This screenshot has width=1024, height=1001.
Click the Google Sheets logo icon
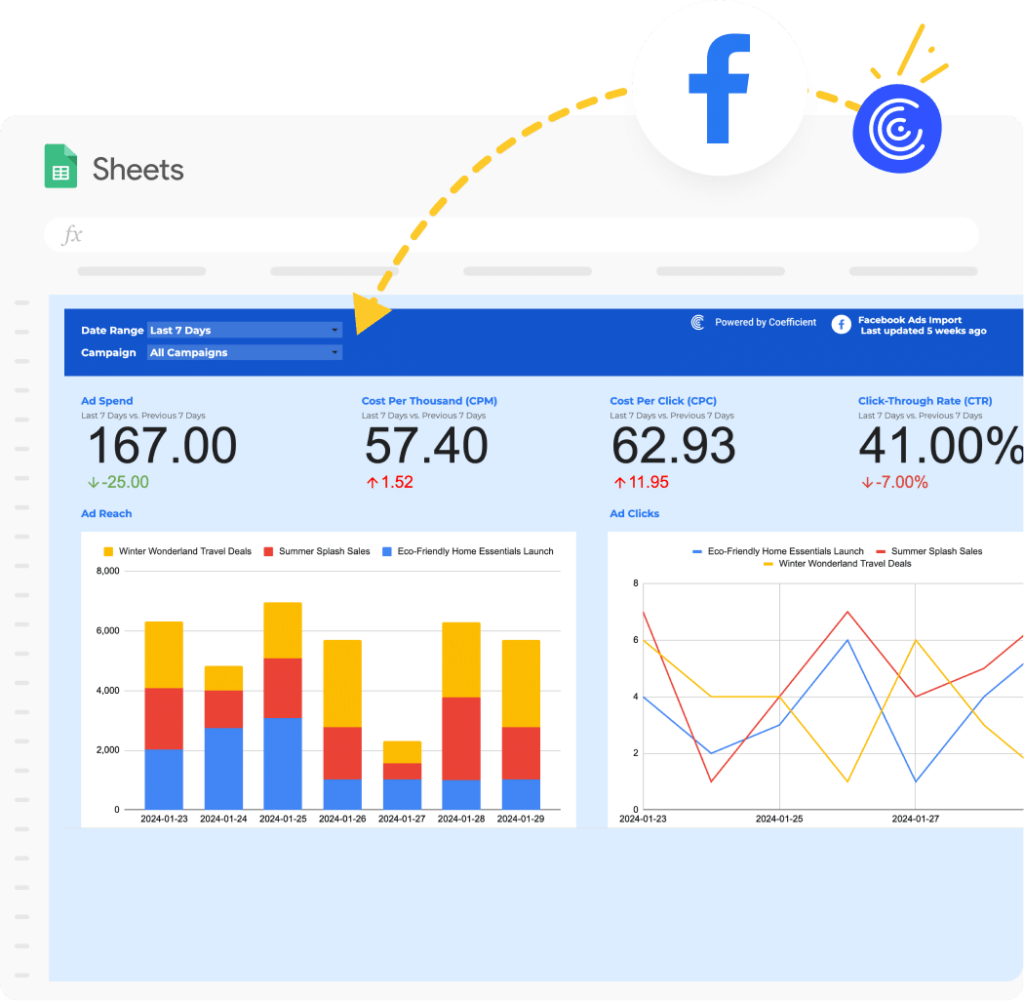(x=61, y=166)
